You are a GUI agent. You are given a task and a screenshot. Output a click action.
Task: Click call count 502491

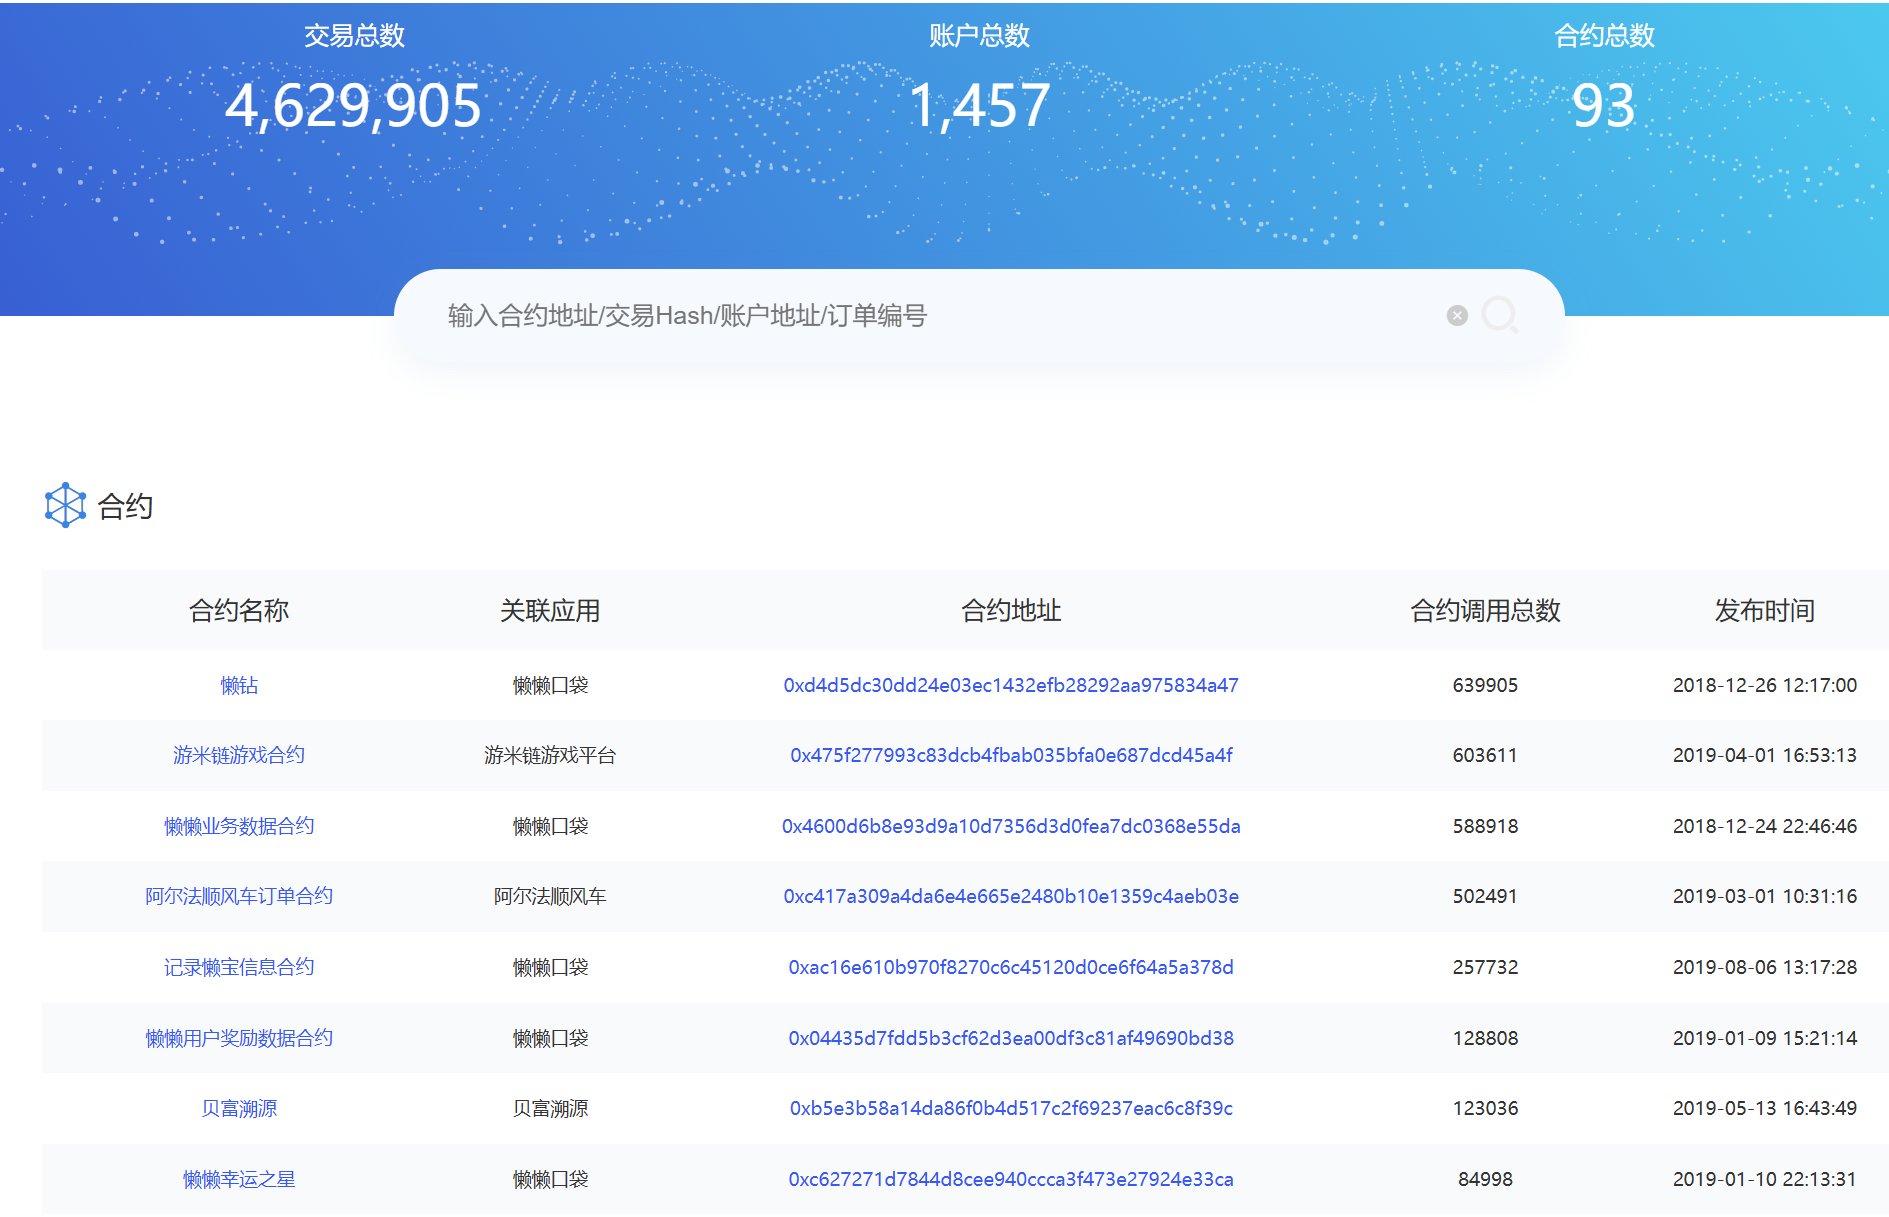coord(1485,896)
